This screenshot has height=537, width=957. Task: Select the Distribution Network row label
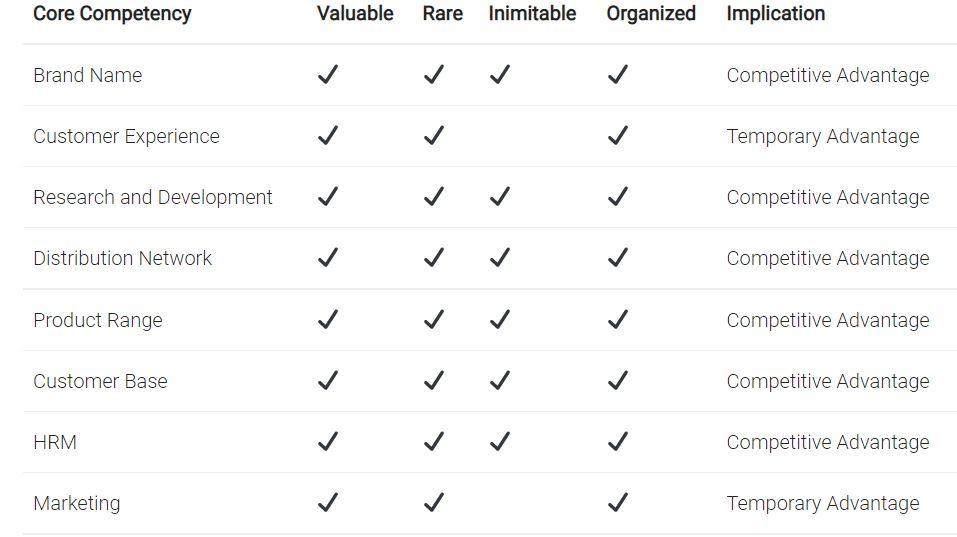coord(122,258)
